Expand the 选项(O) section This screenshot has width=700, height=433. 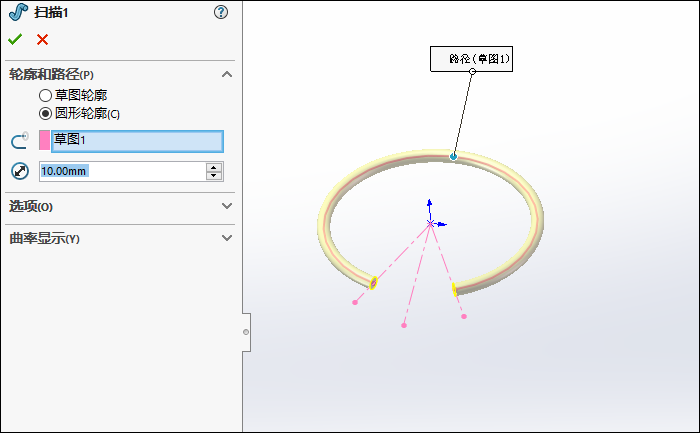[227, 206]
